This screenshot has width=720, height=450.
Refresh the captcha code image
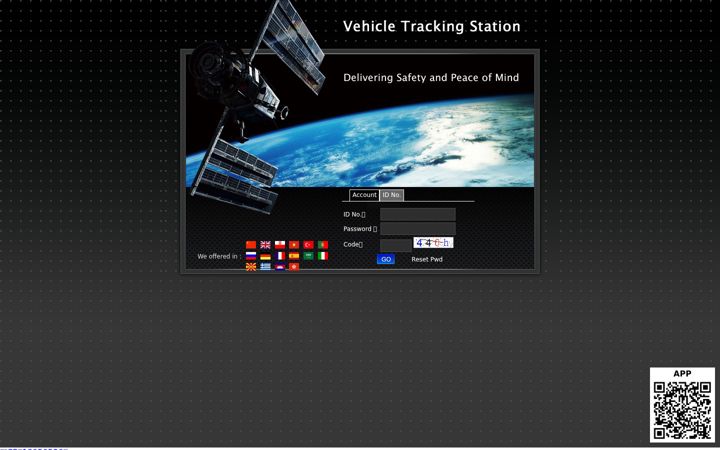pos(433,243)
